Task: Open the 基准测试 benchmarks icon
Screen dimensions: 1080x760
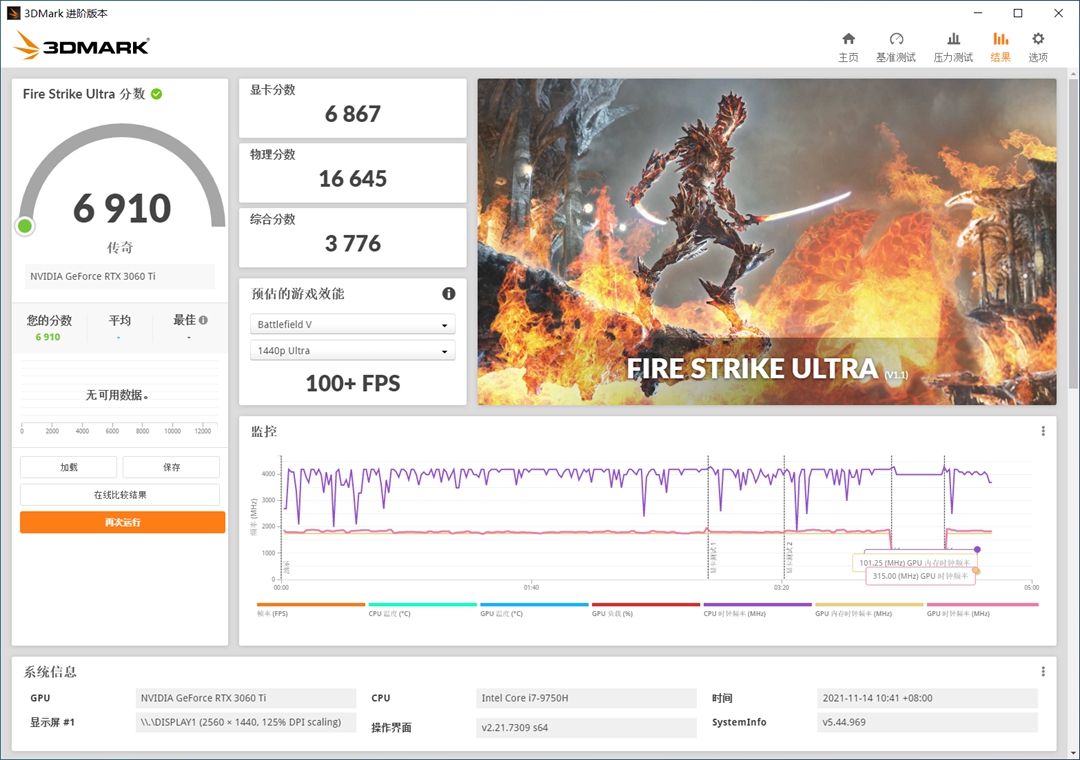Action: pyautogui.click(x=895, y=46)
